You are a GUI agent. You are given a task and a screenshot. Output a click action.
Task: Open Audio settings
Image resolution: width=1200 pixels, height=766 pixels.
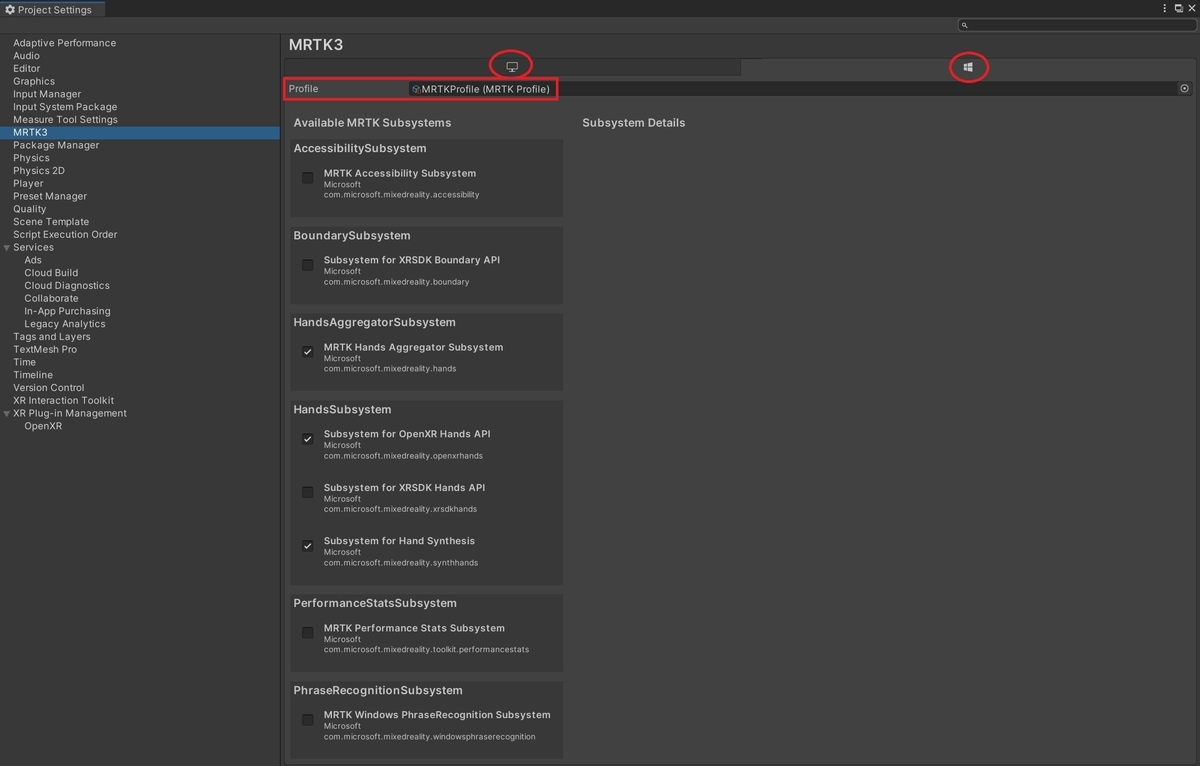26,56
